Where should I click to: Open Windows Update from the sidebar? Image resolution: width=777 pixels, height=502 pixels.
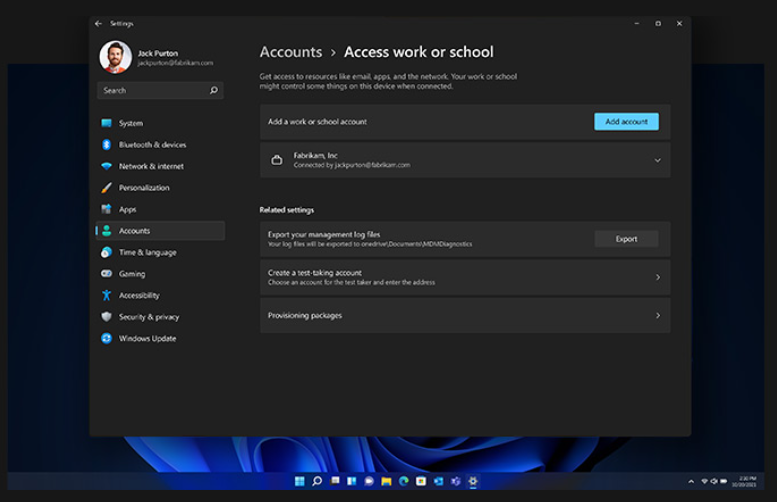pyautogui.click(x=147, y=338)
